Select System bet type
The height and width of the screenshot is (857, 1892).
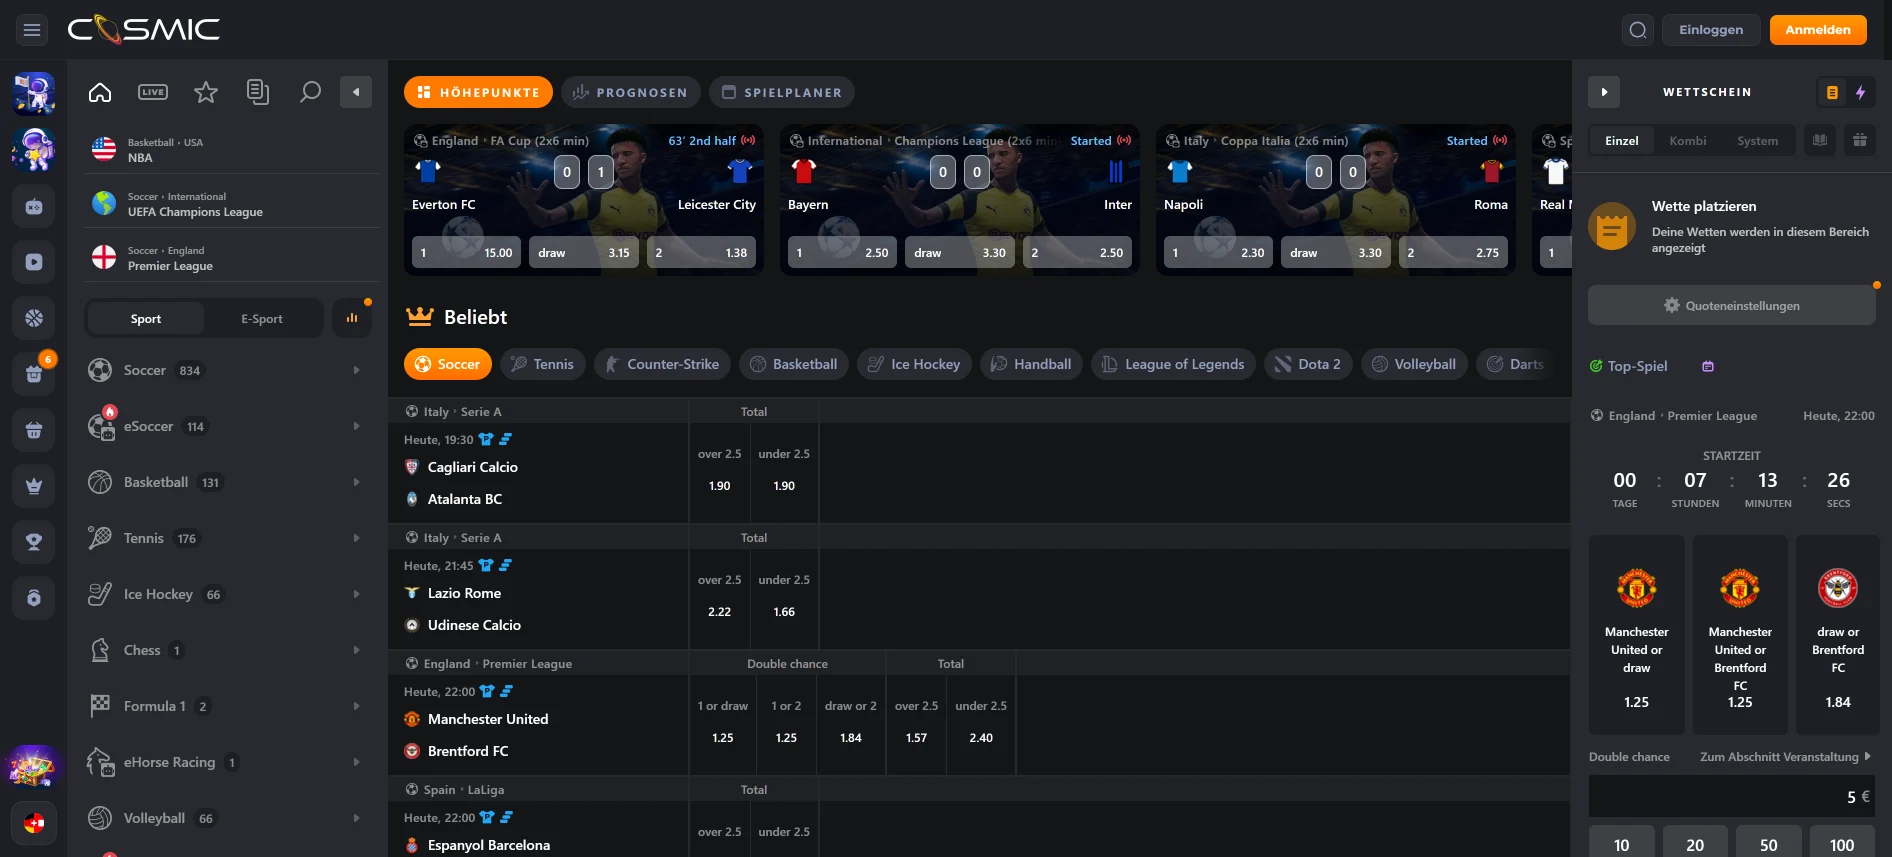tap(1757, 141)
